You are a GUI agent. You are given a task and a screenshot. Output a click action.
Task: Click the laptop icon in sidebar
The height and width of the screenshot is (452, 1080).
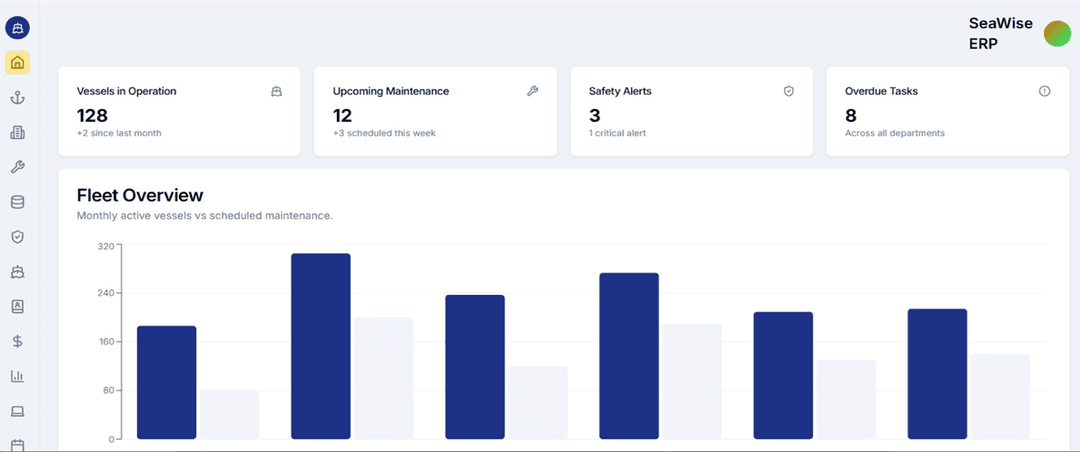tap(17, 411)
